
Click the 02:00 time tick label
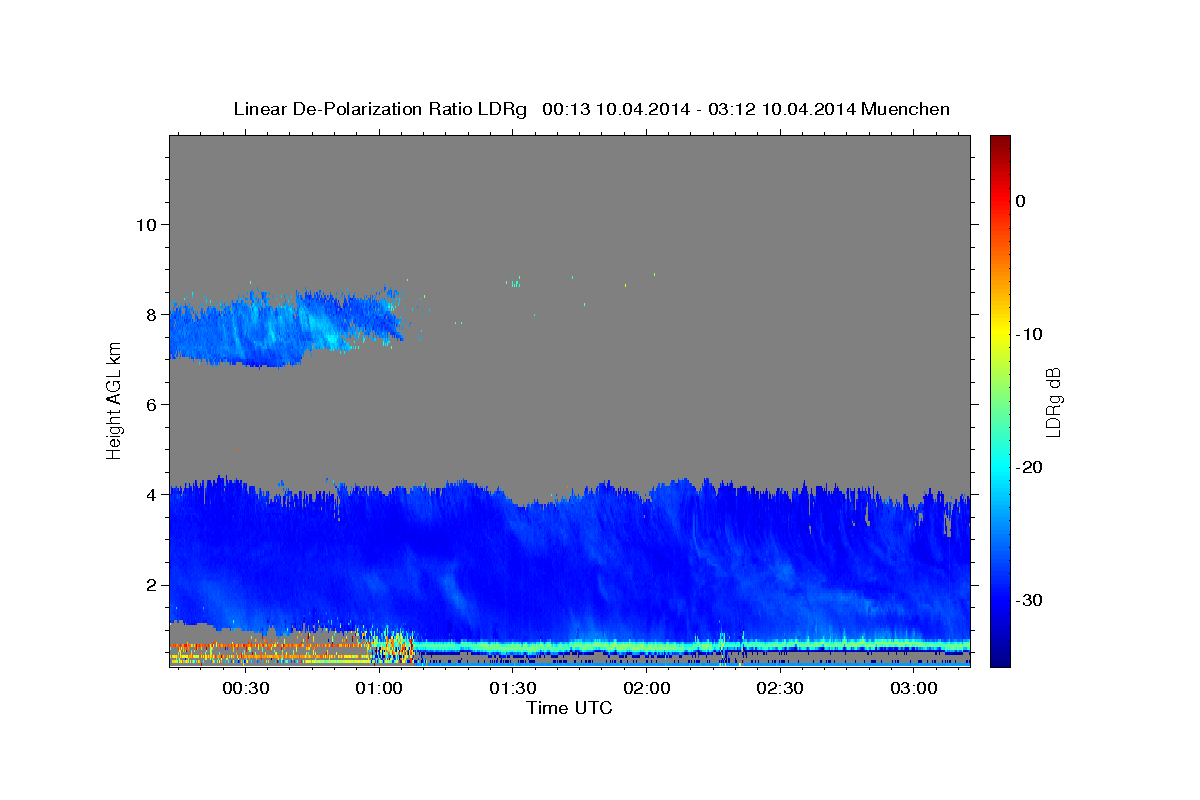coord(647,688)
